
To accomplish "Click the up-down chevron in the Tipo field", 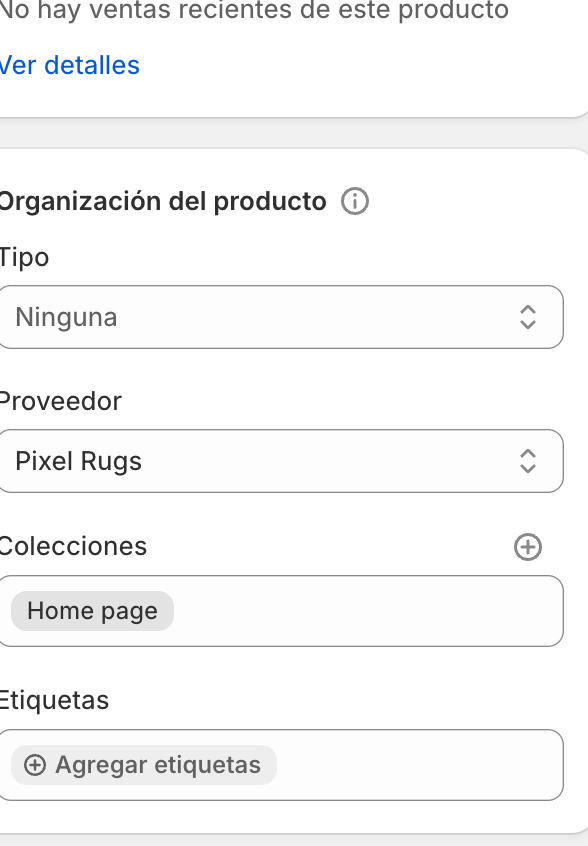I will click(x=528, y=317).
